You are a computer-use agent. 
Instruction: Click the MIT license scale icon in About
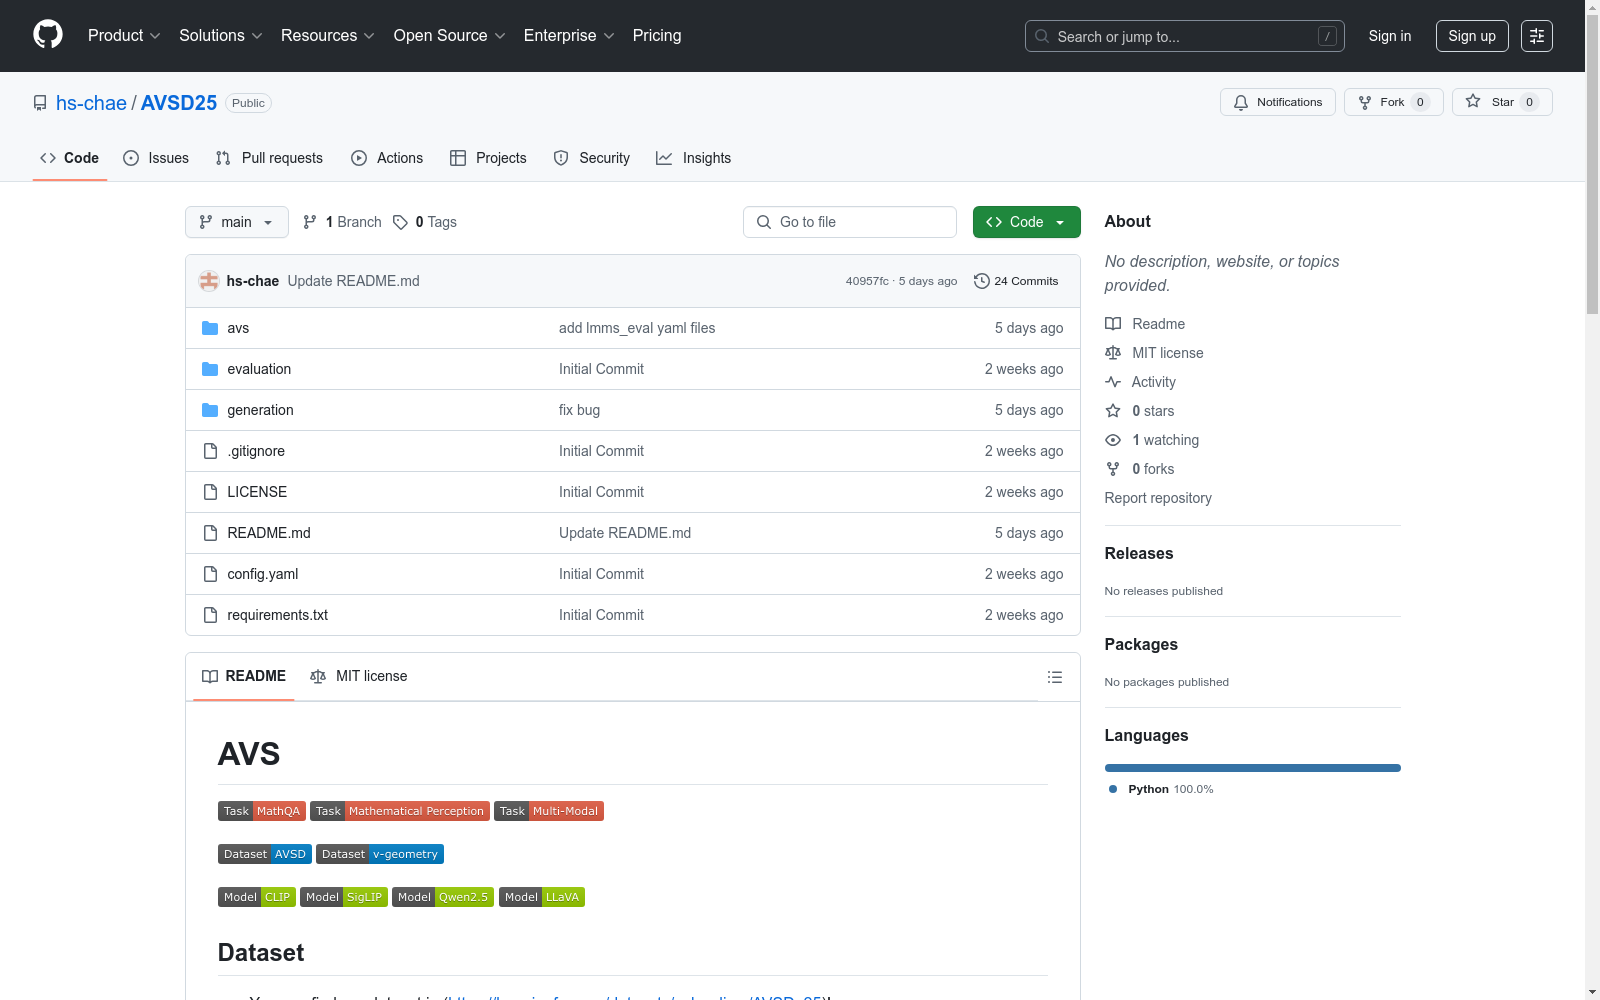1113,353
